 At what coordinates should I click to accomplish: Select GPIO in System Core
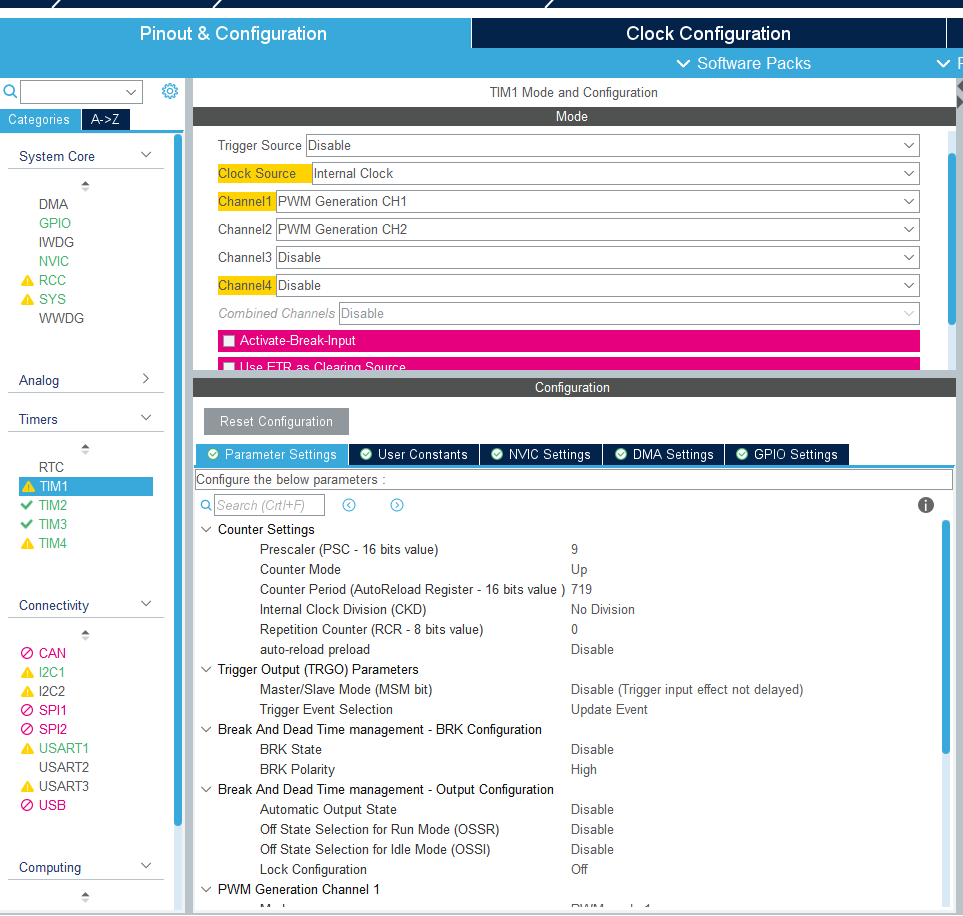point(55,224)
